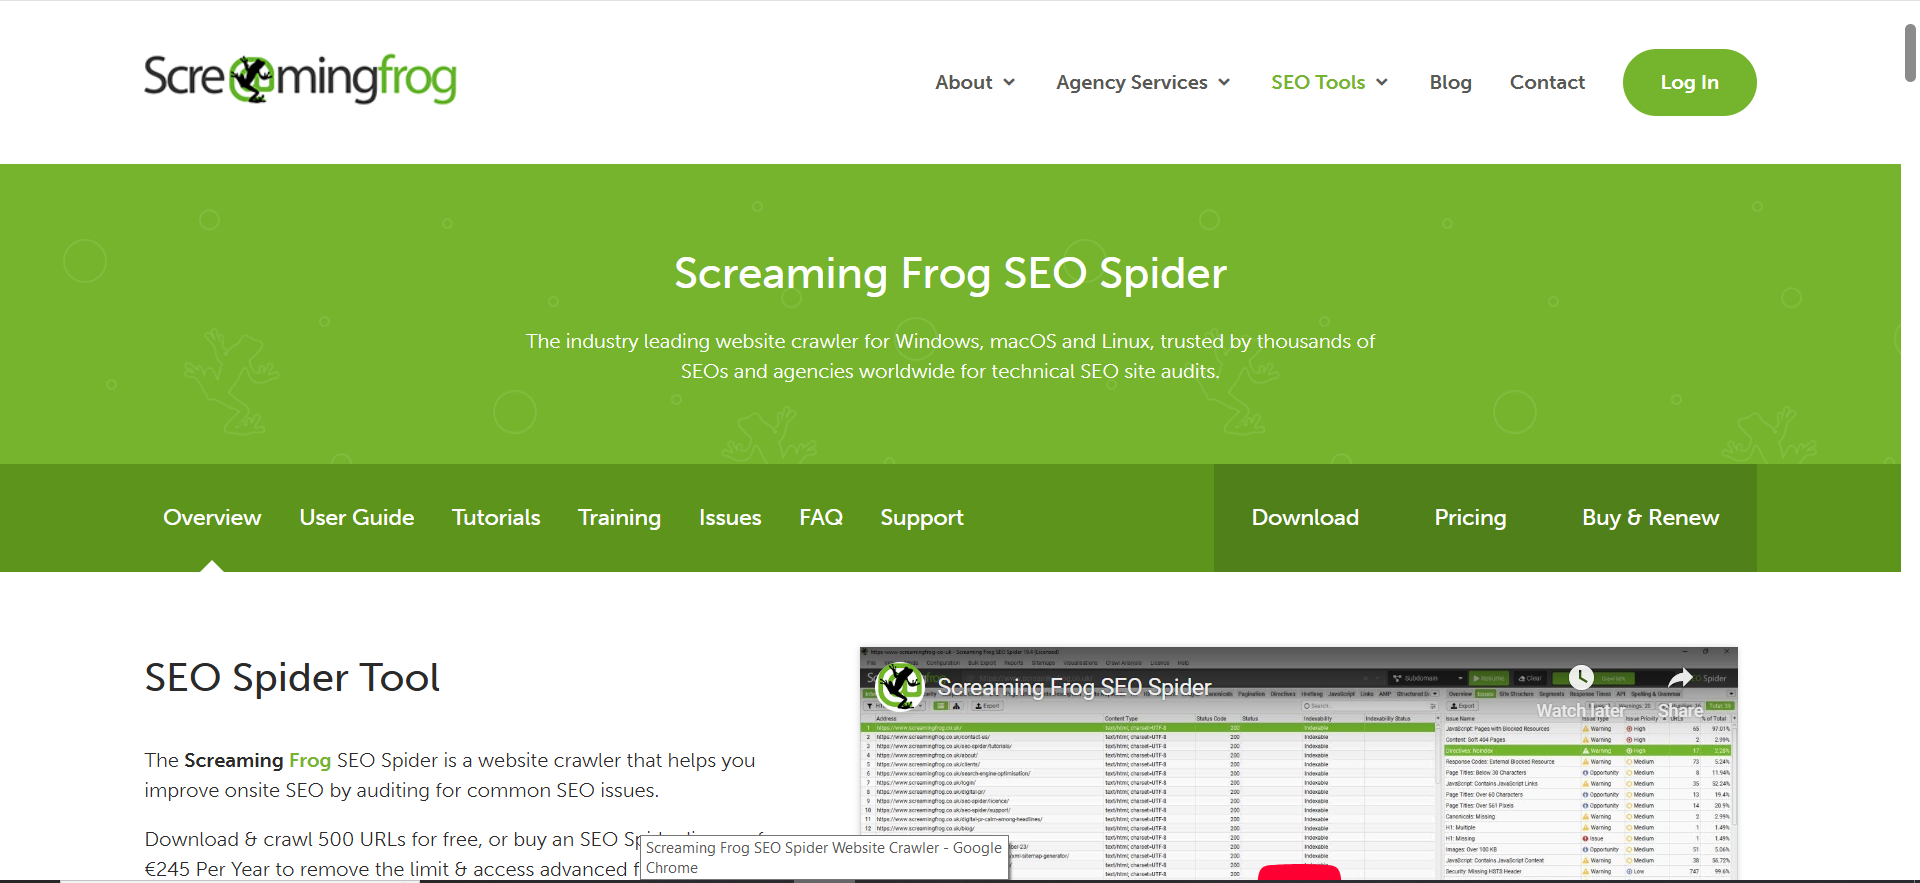Select the Overview tab

tap(212, 517)
